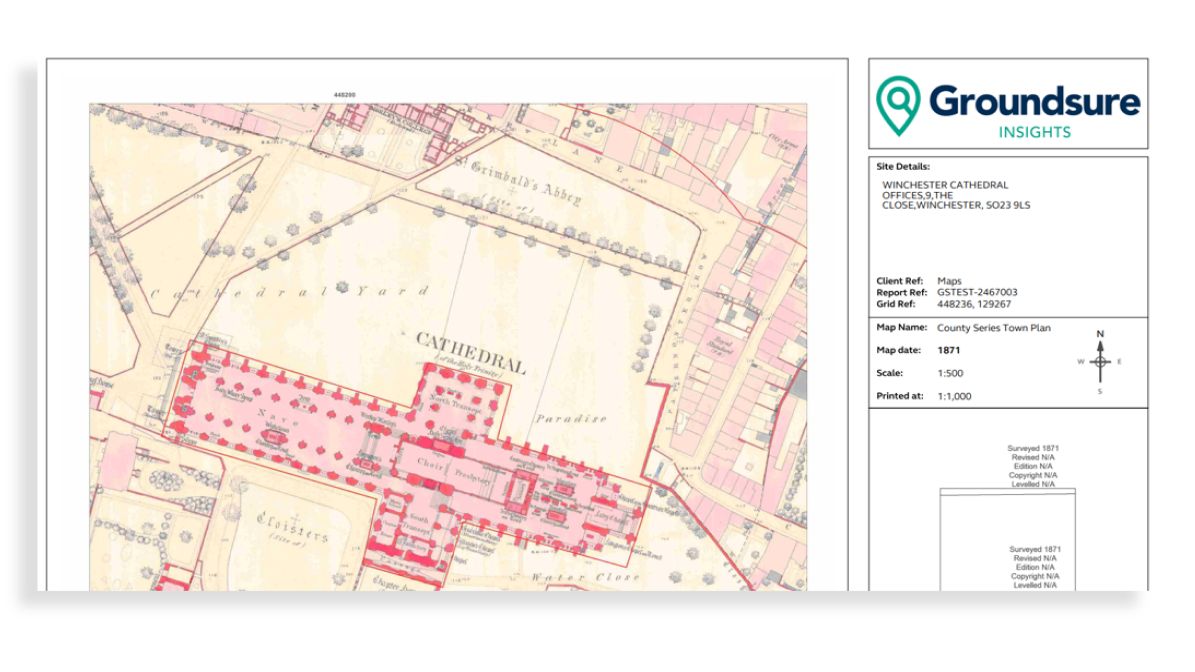Screen dimensions: 1195x672
Task: Click the Cathedral Yard label on the map
Action: tap(290, 292)
